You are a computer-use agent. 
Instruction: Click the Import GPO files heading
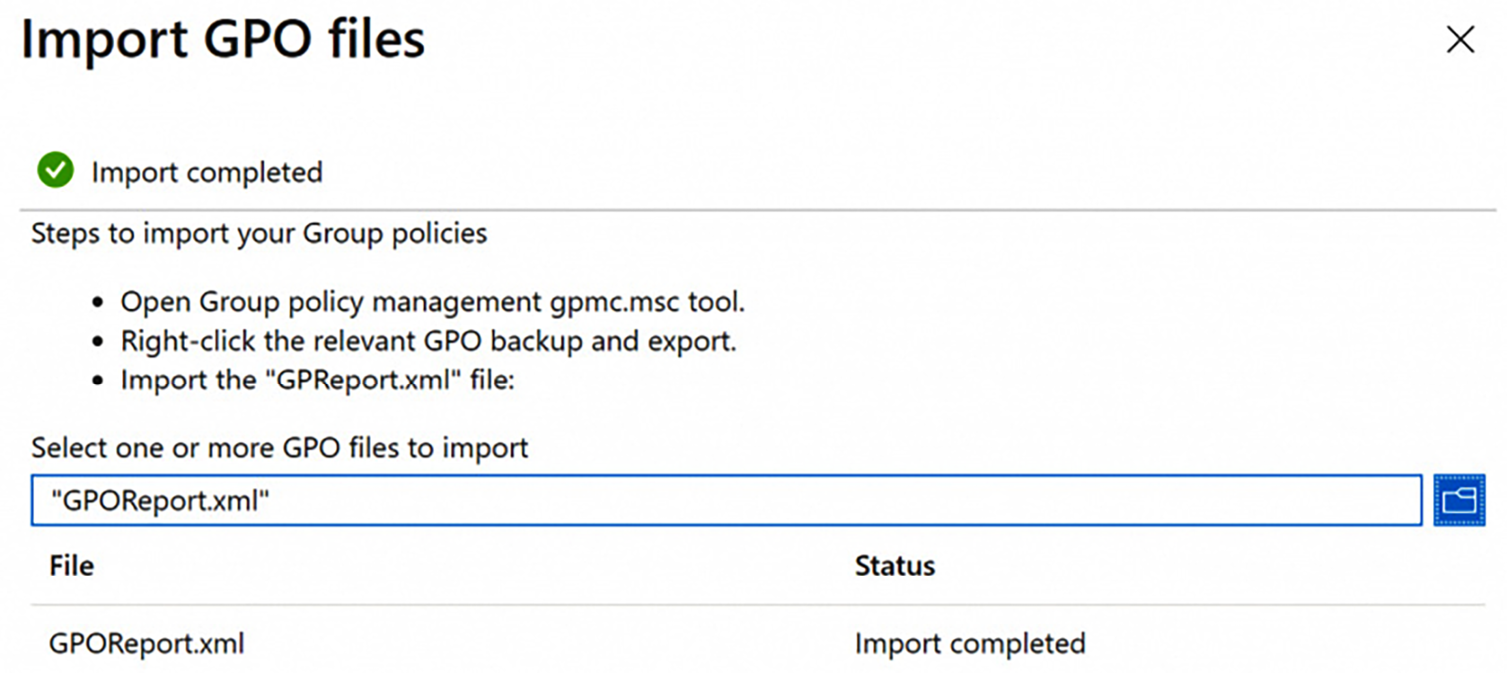coord(223,40)
